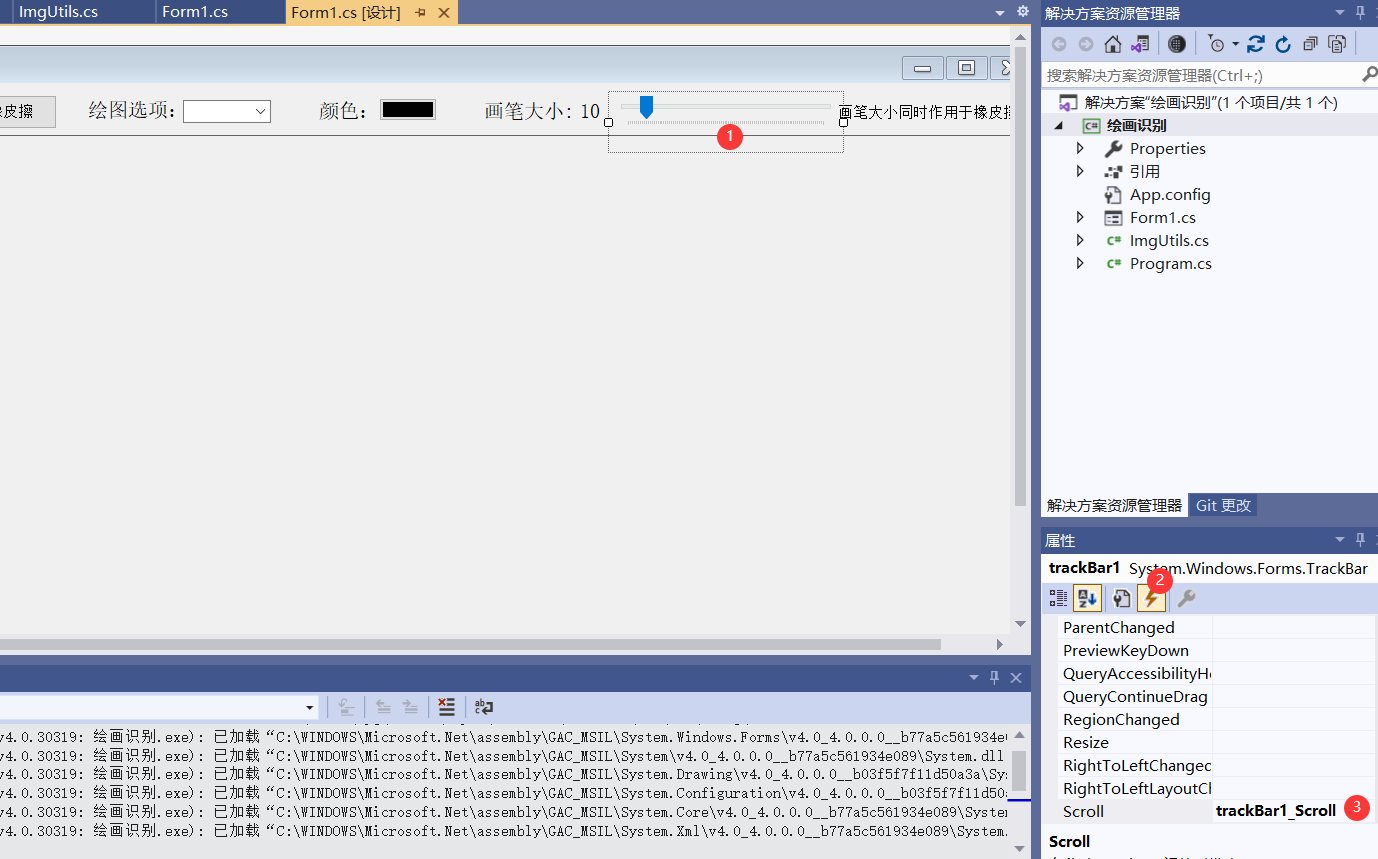Click the Home icon in Solution Explorer toolbar
This screenshot has width=1378, height=859.
[x=1112, y=44]
